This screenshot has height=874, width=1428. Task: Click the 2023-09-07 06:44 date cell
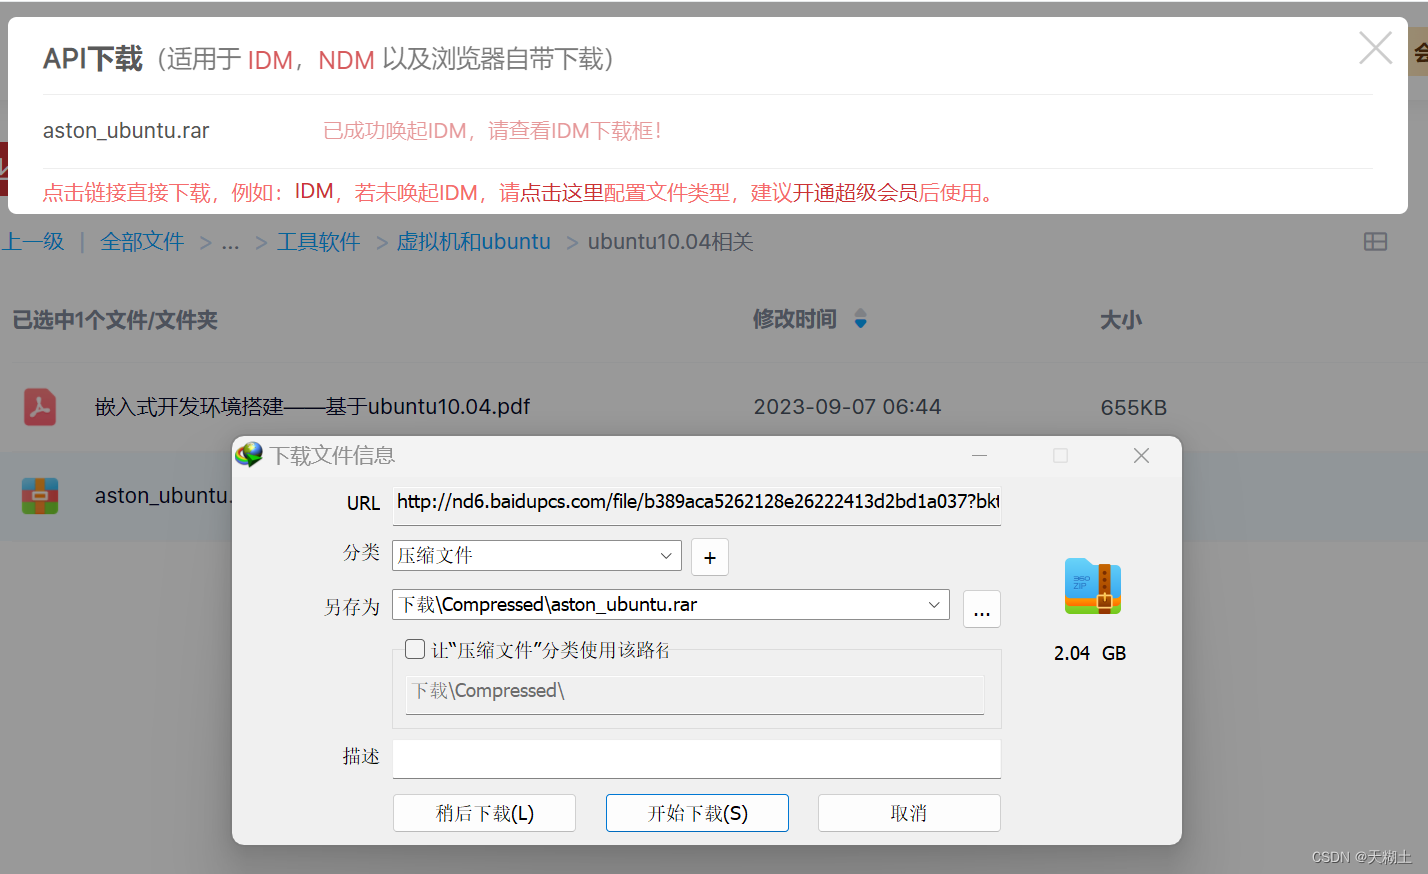[x=847, y=407]
